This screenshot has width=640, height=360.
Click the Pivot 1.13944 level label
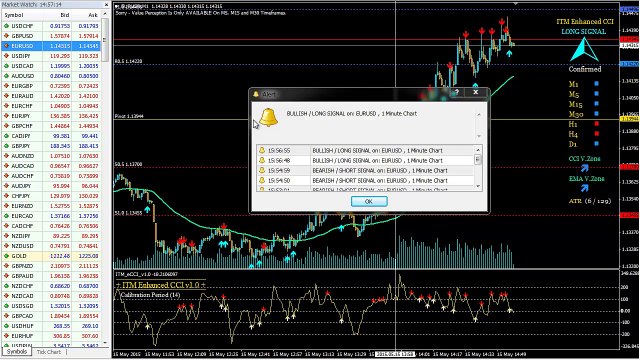129,116
